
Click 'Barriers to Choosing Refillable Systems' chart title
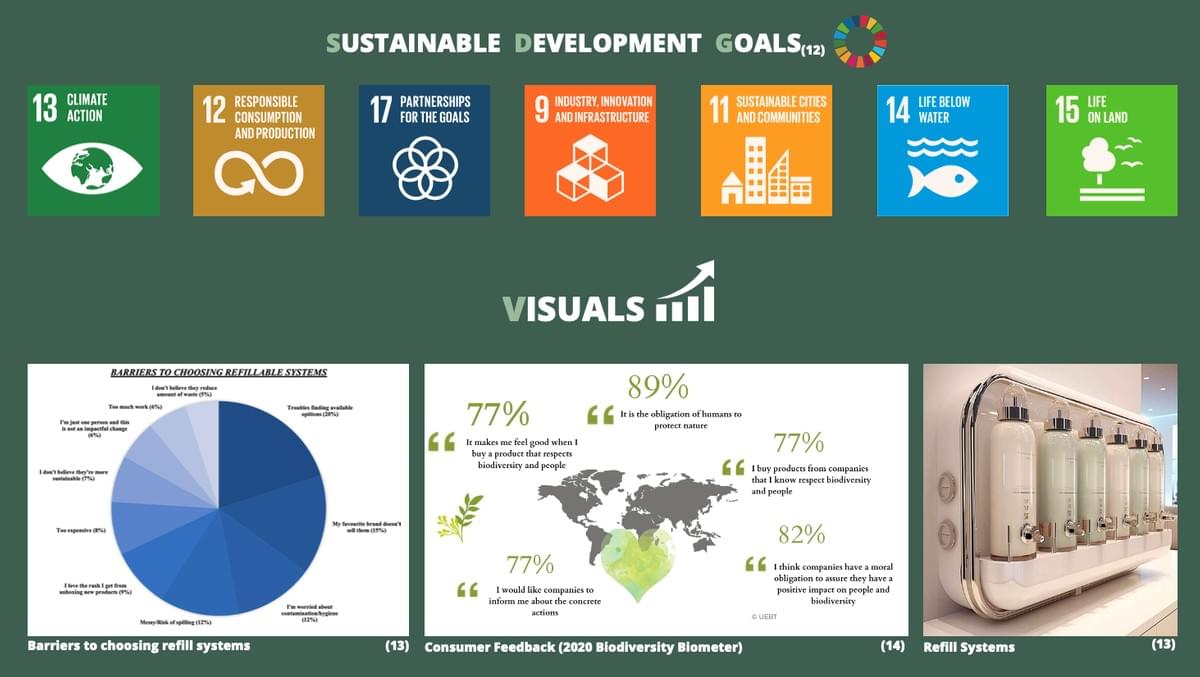(218, 372)
